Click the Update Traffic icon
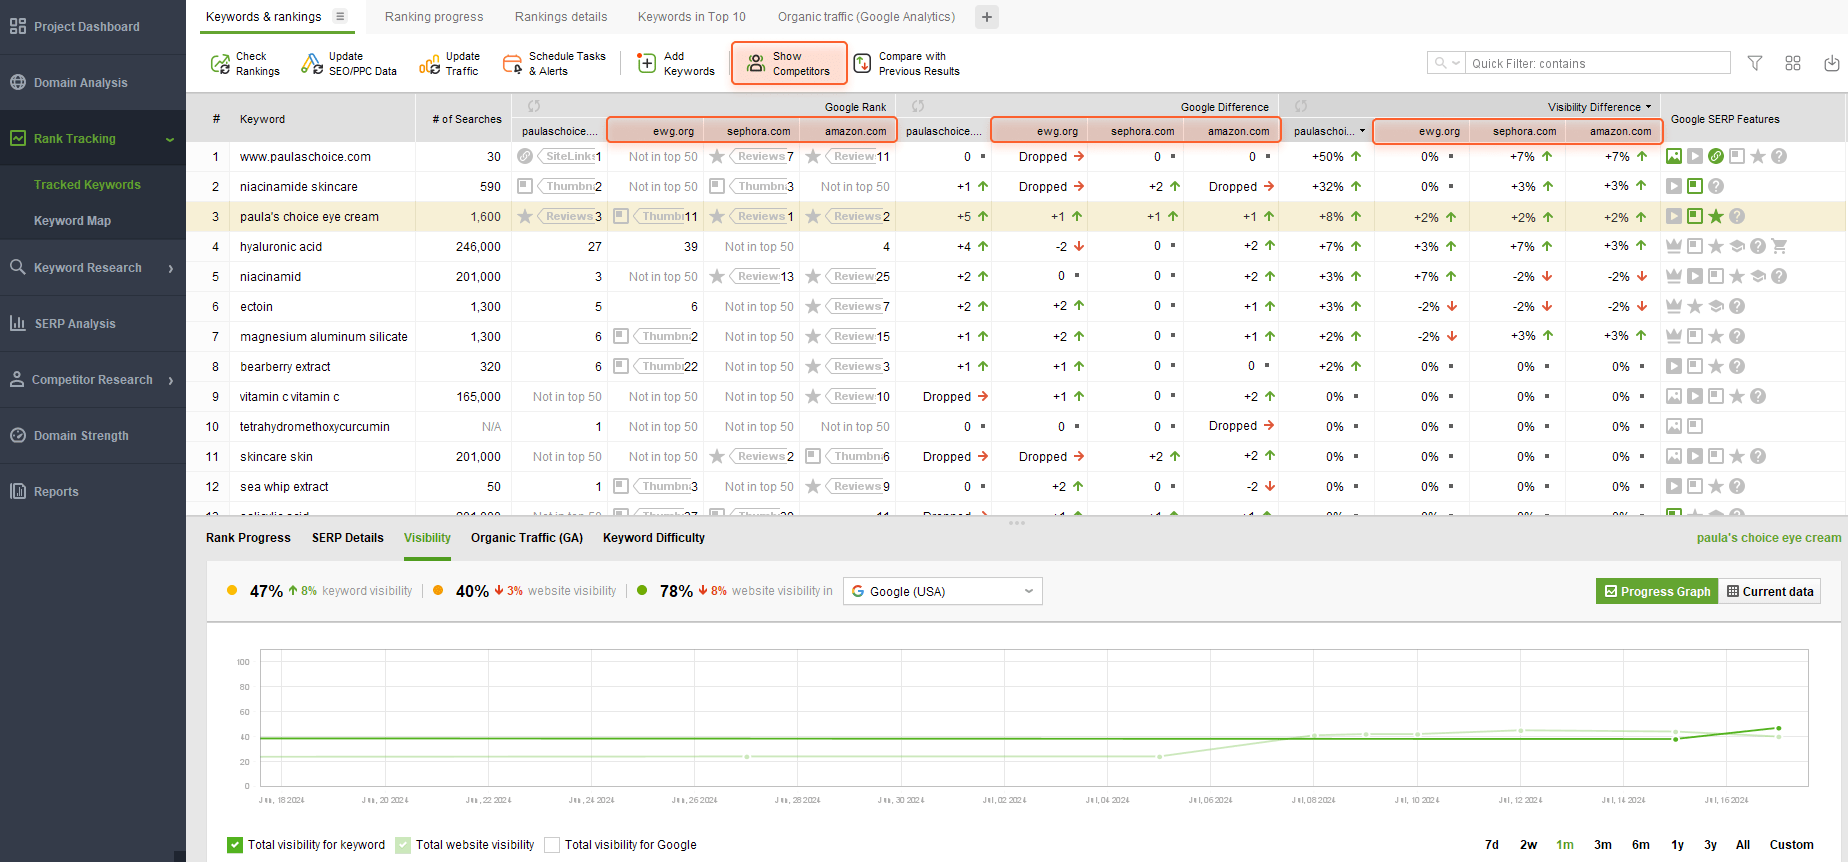Screen dimensions: 1848x862 (x=429, y=64)
